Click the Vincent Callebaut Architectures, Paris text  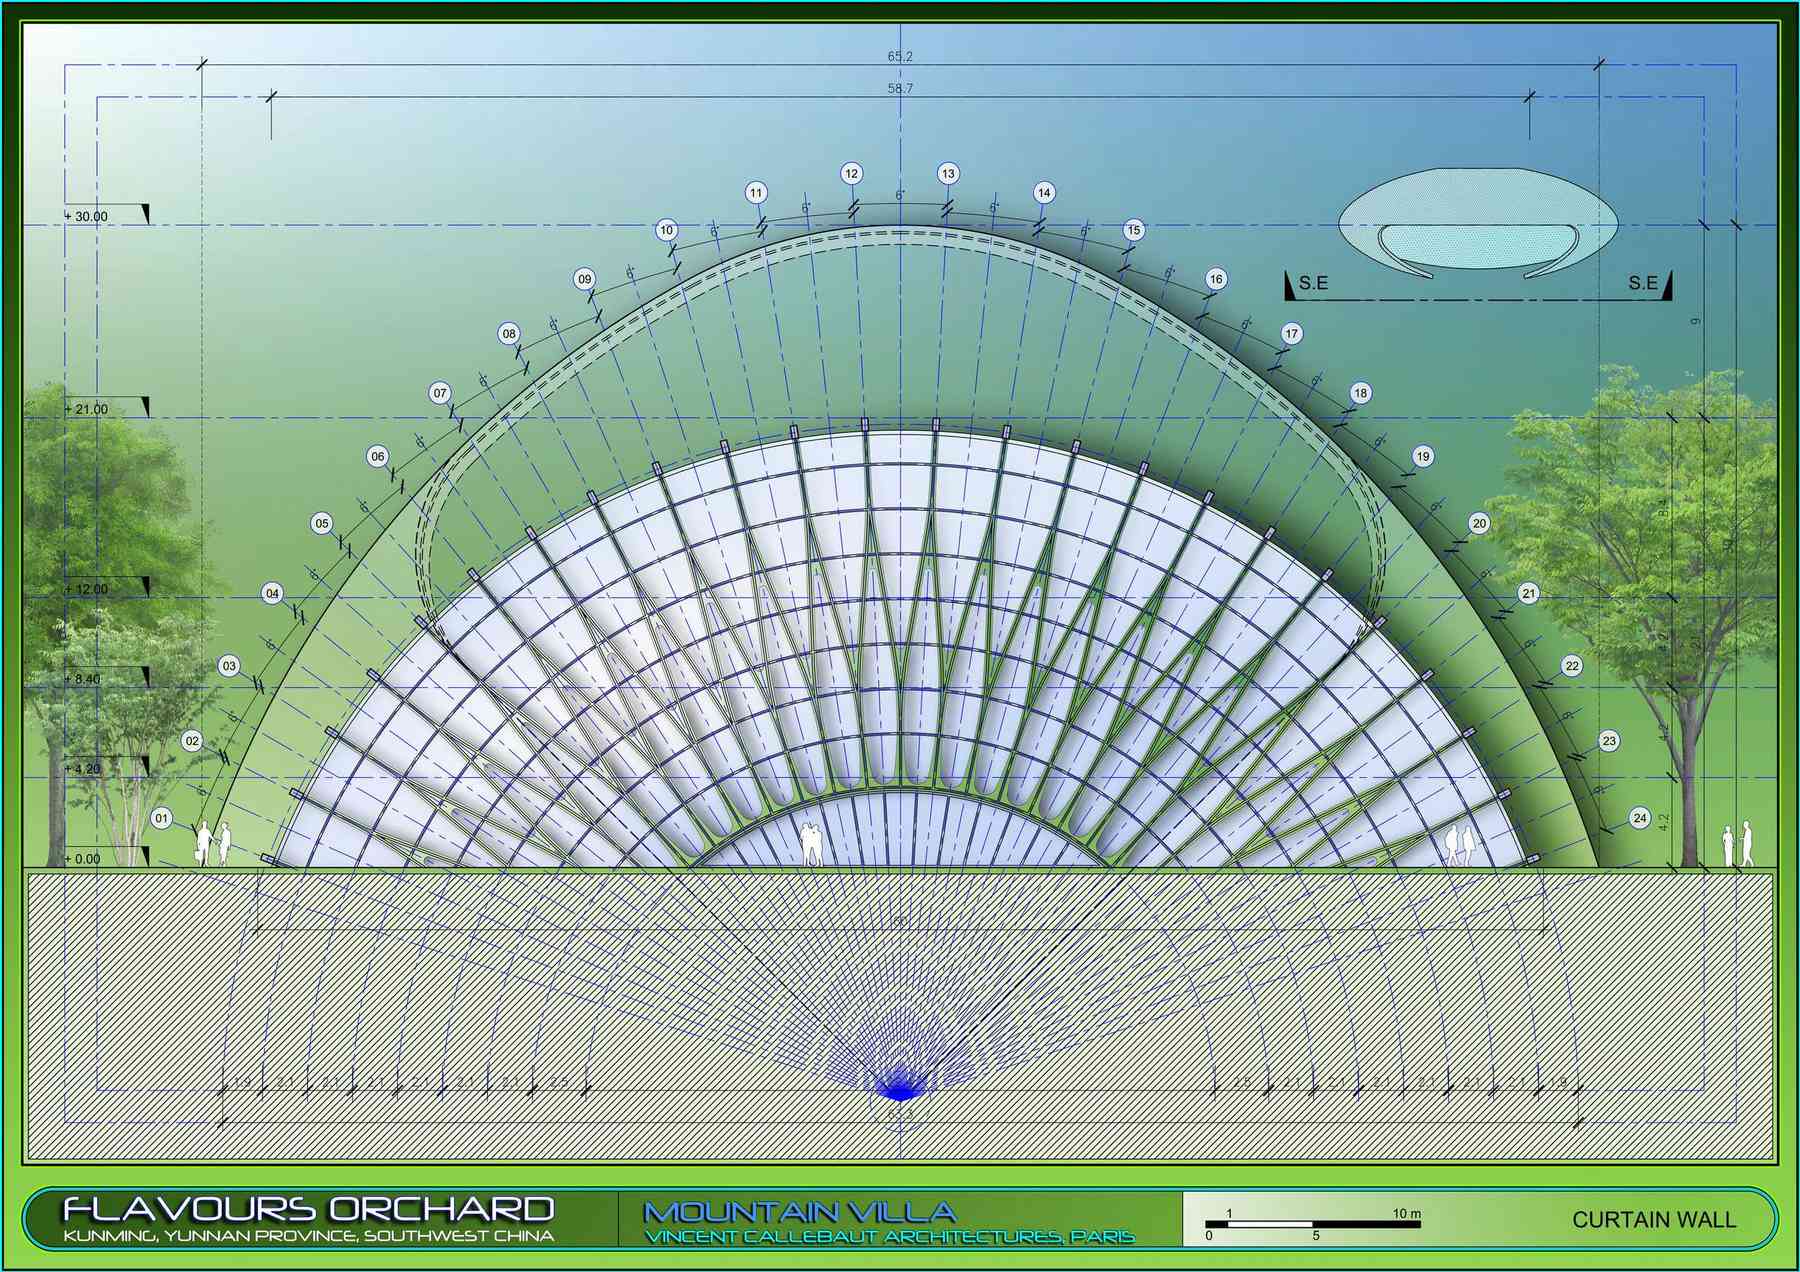click(x=889, y=1237)
